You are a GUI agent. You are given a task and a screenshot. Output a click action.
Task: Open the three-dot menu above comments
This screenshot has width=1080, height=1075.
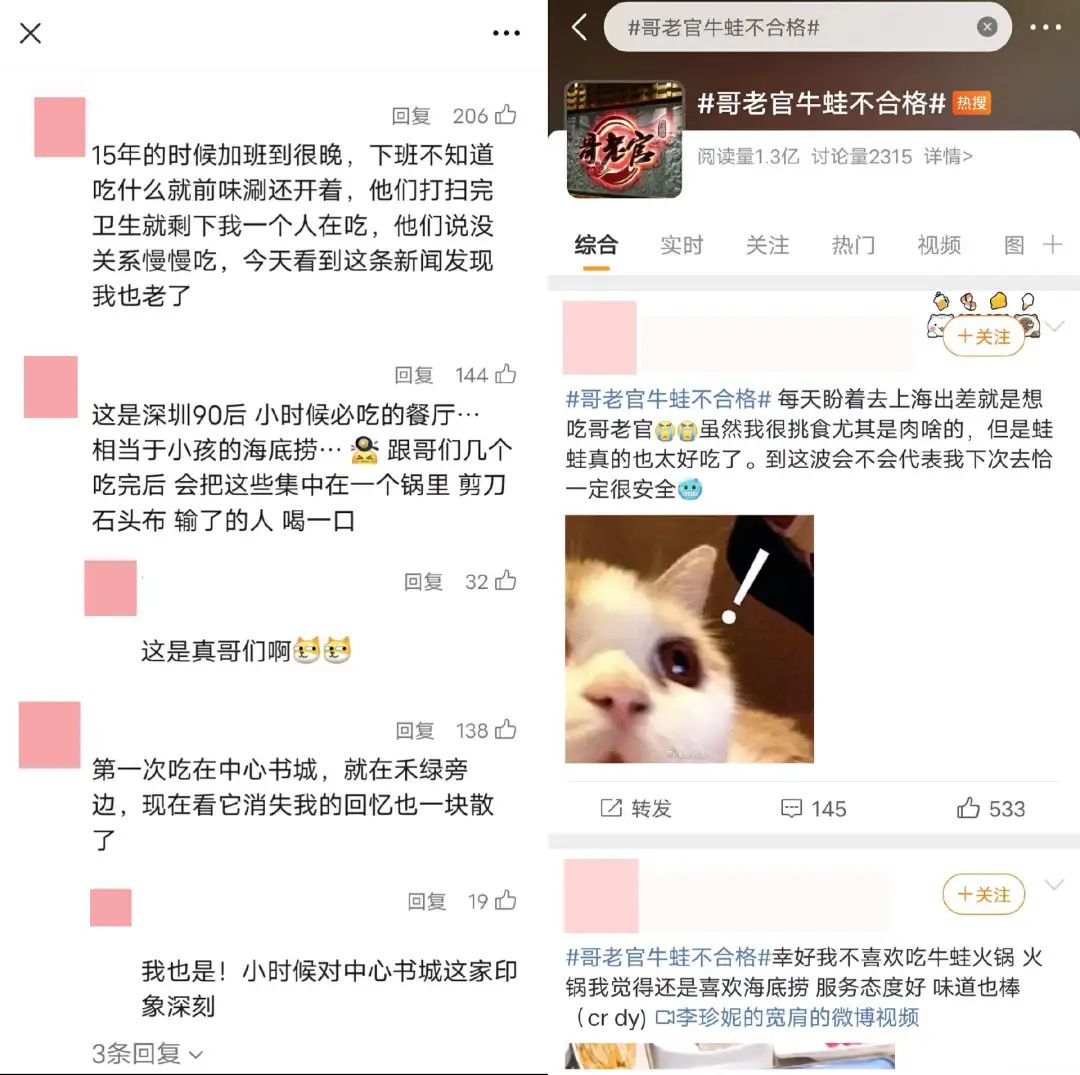[x=506, y=33]
